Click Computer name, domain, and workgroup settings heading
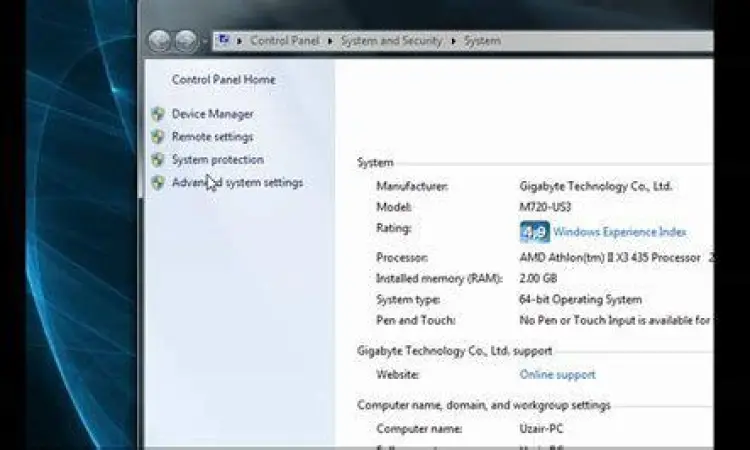Viewport: 750px width, 450px height. (484, 405)
